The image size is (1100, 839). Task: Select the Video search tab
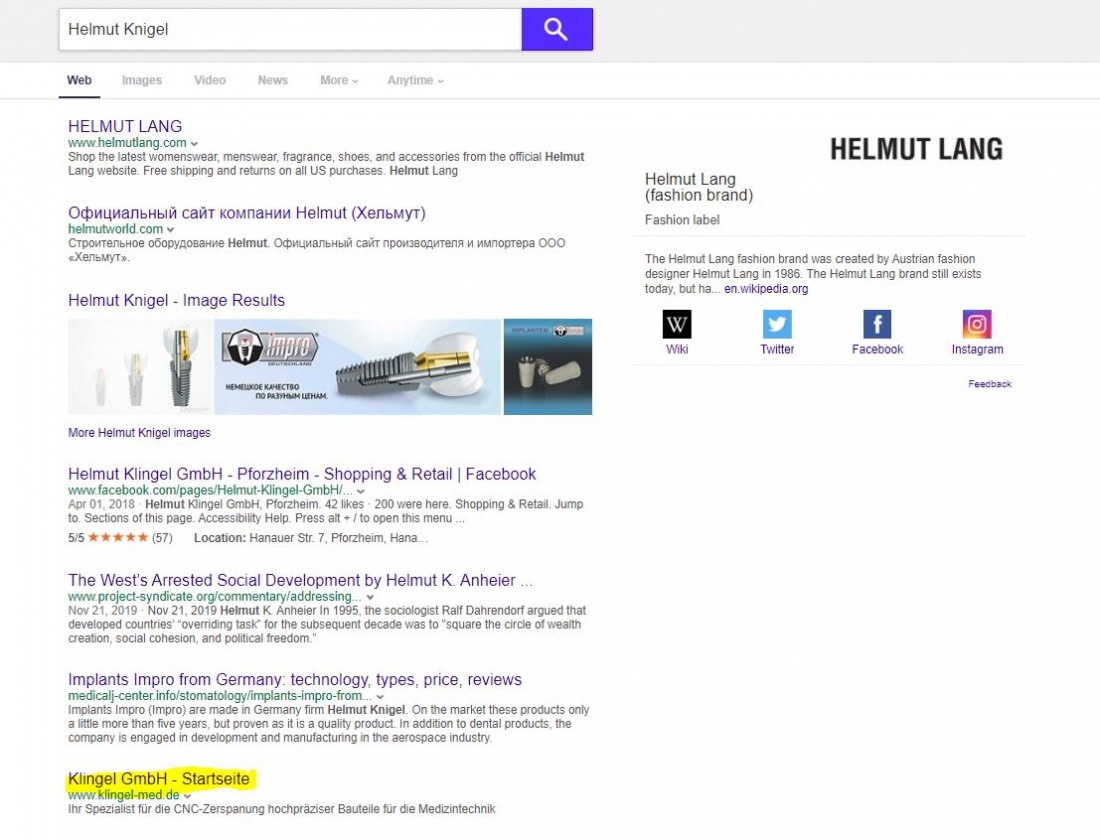click(210, 81)
